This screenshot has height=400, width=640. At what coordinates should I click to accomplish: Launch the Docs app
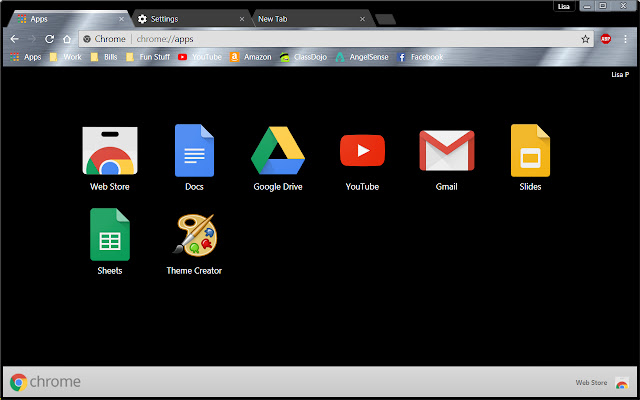tap(194, 158)
